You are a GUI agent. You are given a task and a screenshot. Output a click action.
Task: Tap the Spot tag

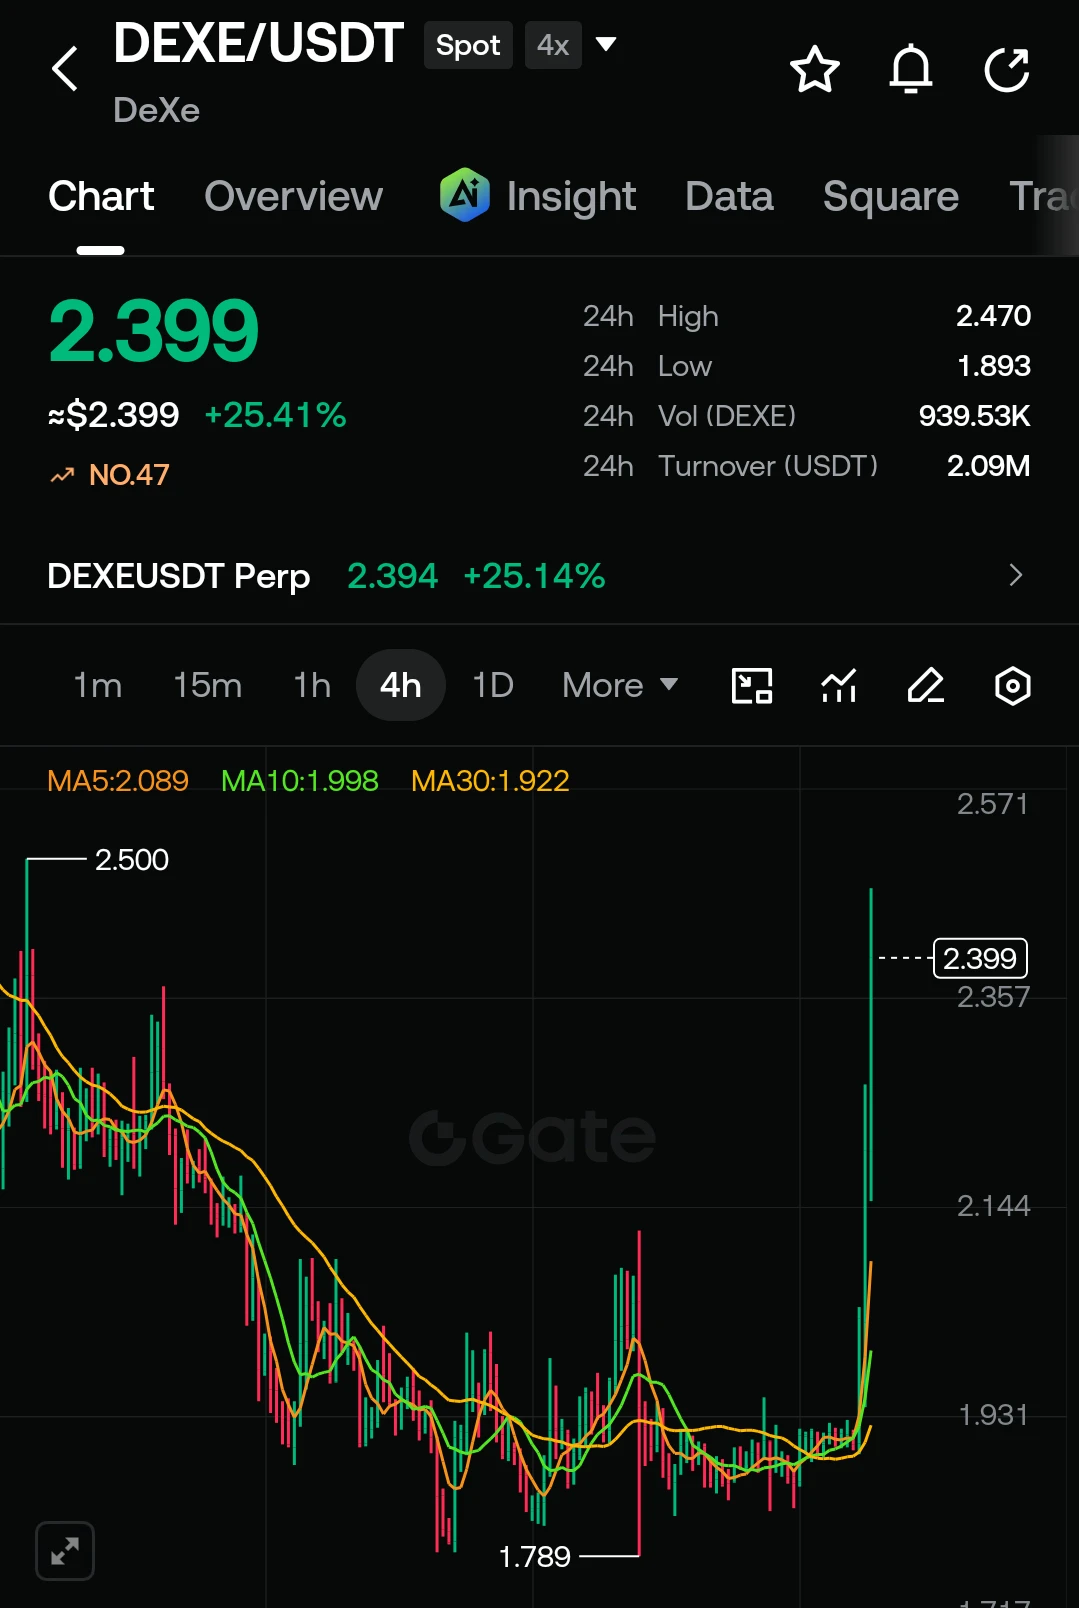(468, 45)
